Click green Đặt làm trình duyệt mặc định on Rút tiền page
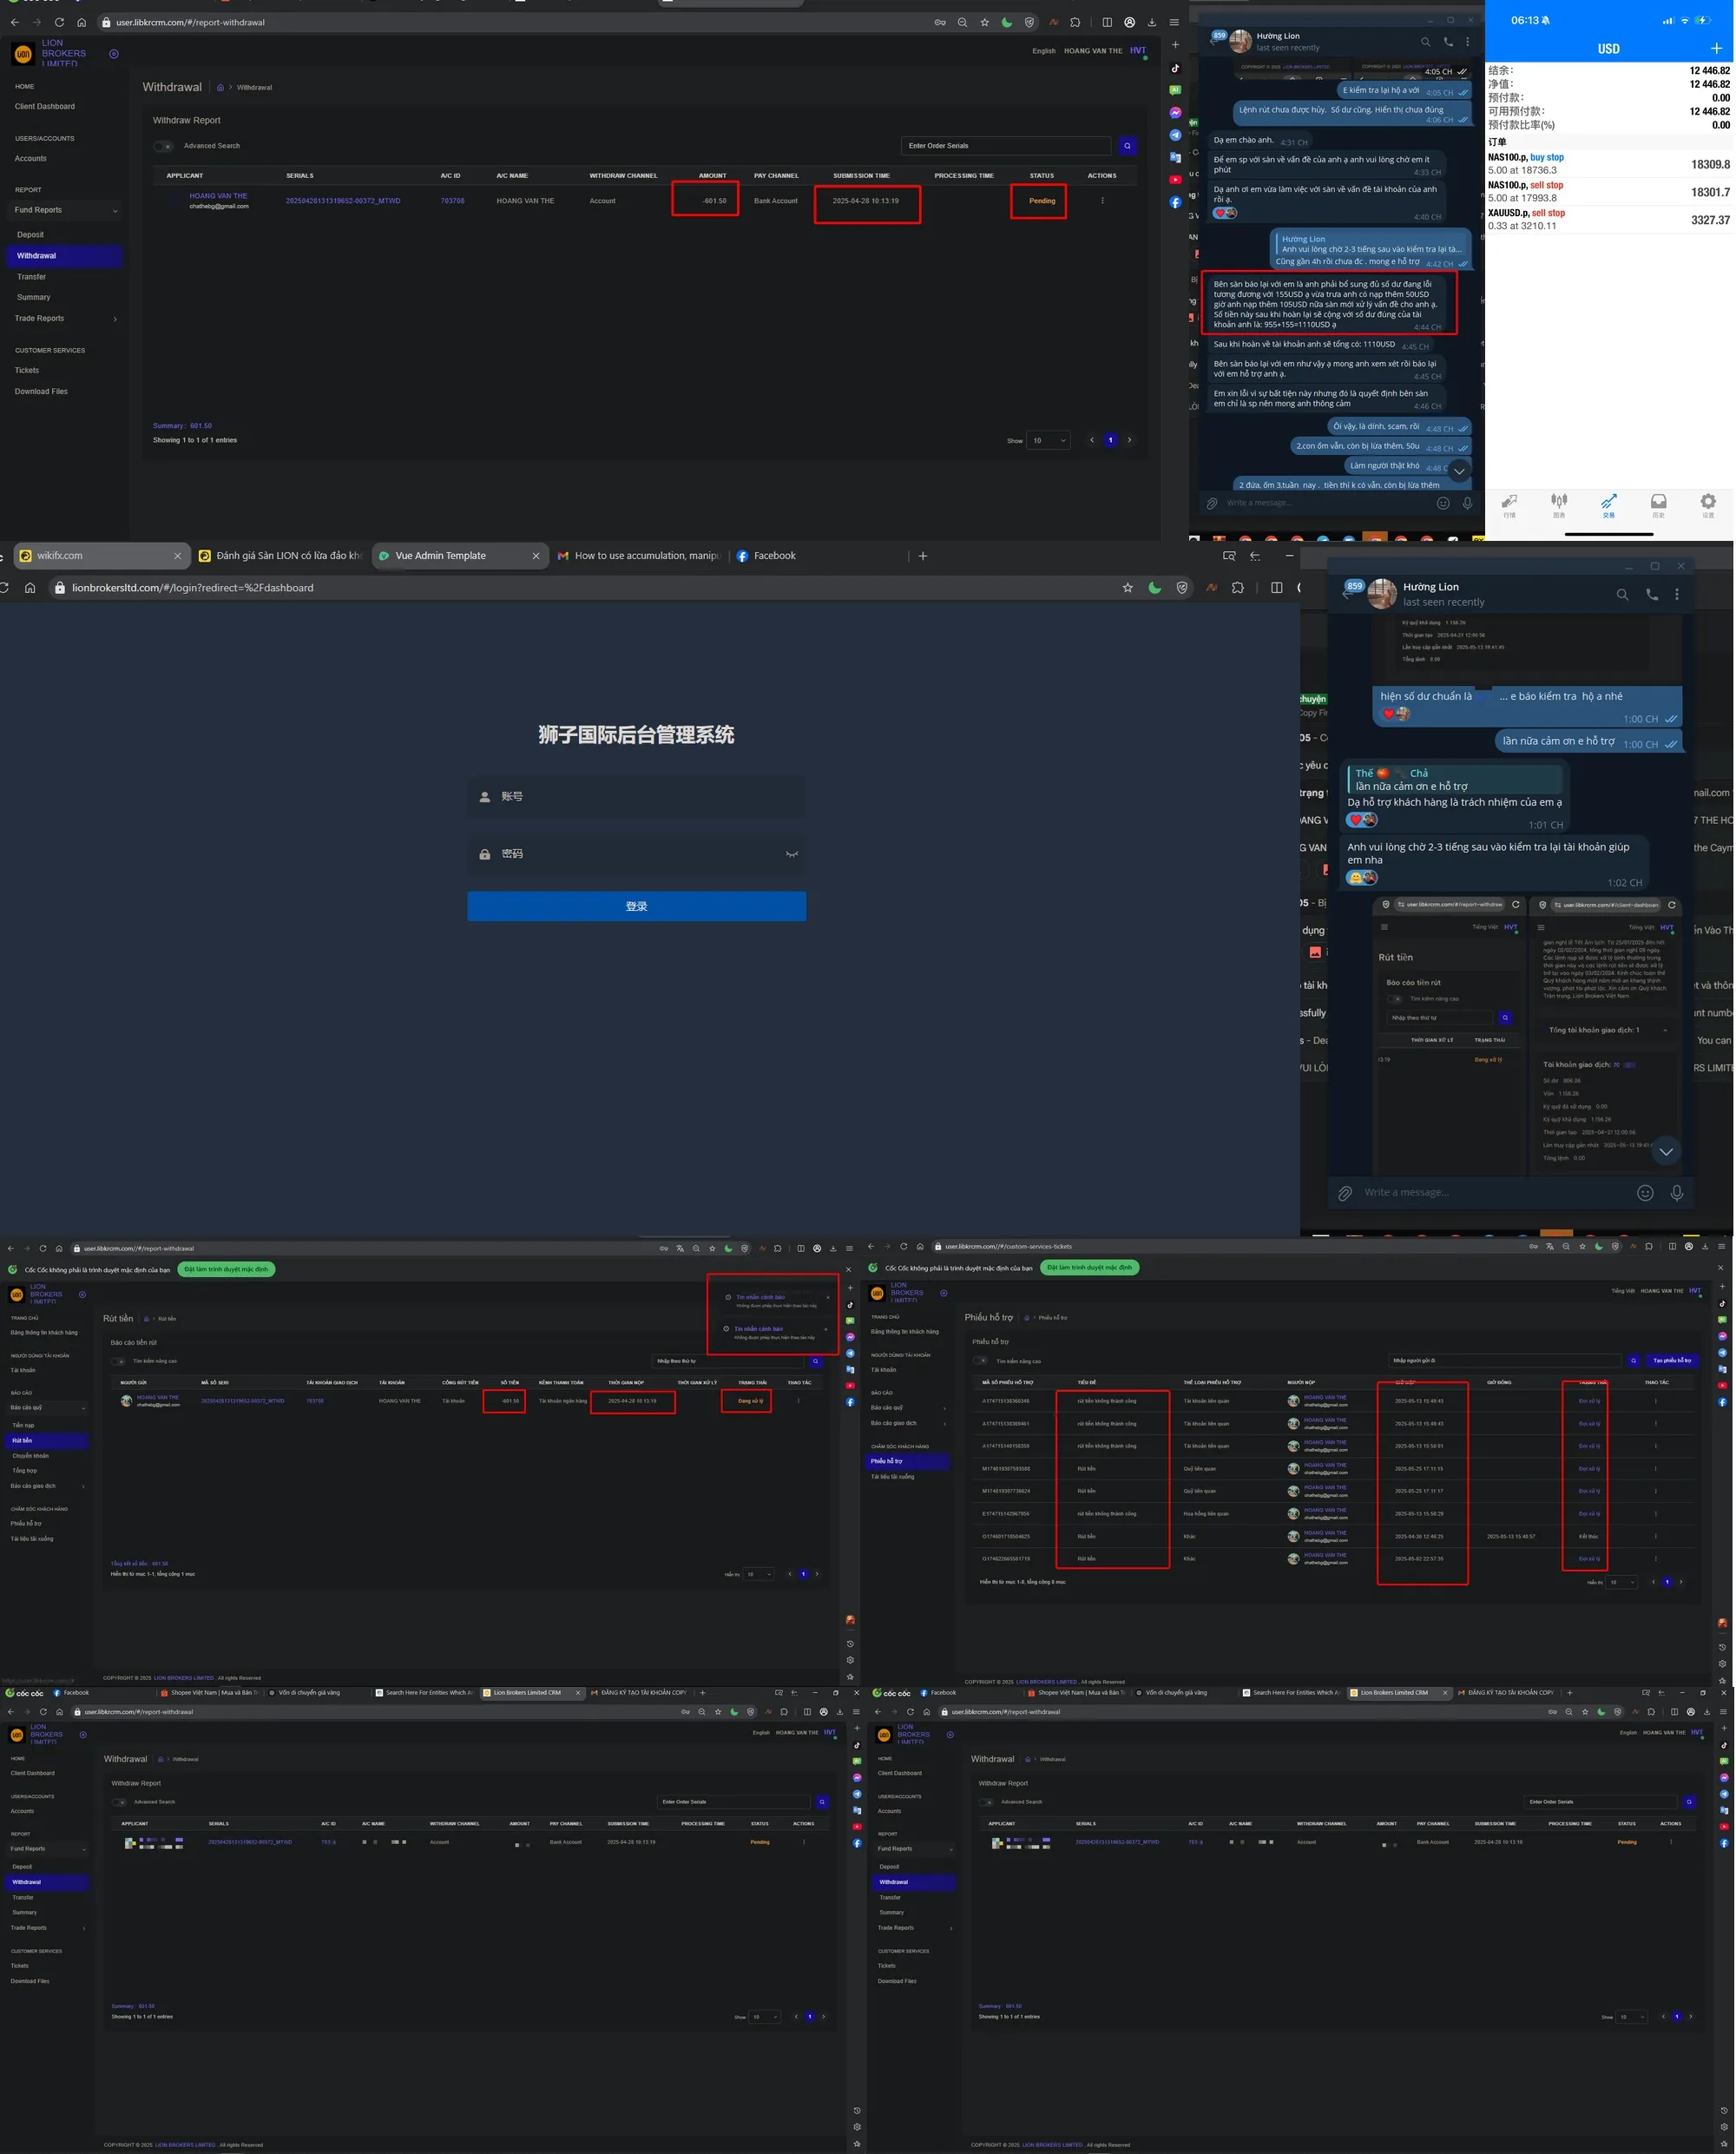 coord(227,1270)
